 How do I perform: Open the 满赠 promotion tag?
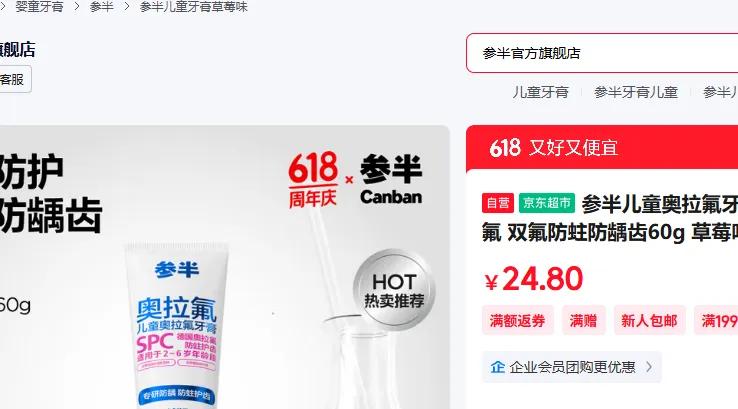point(583,321)
